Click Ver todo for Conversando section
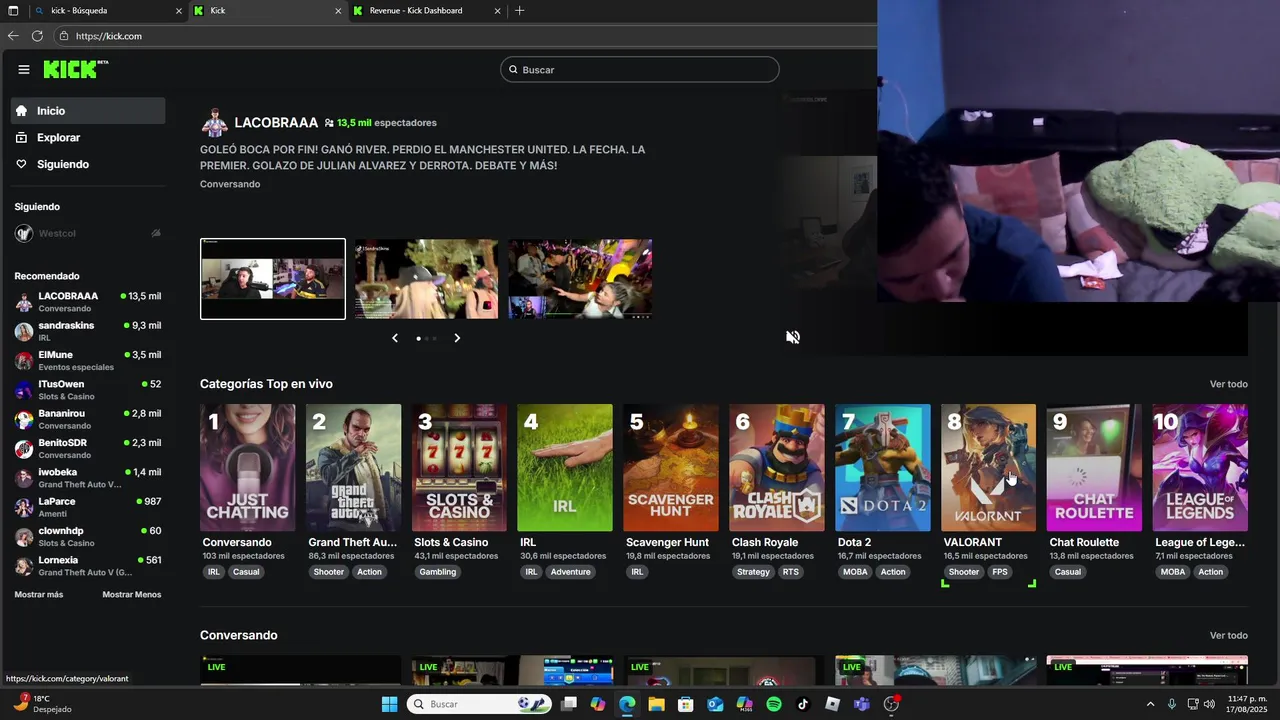The width and height of the screenshot is (1280, 720). (x=1229, y=635)
